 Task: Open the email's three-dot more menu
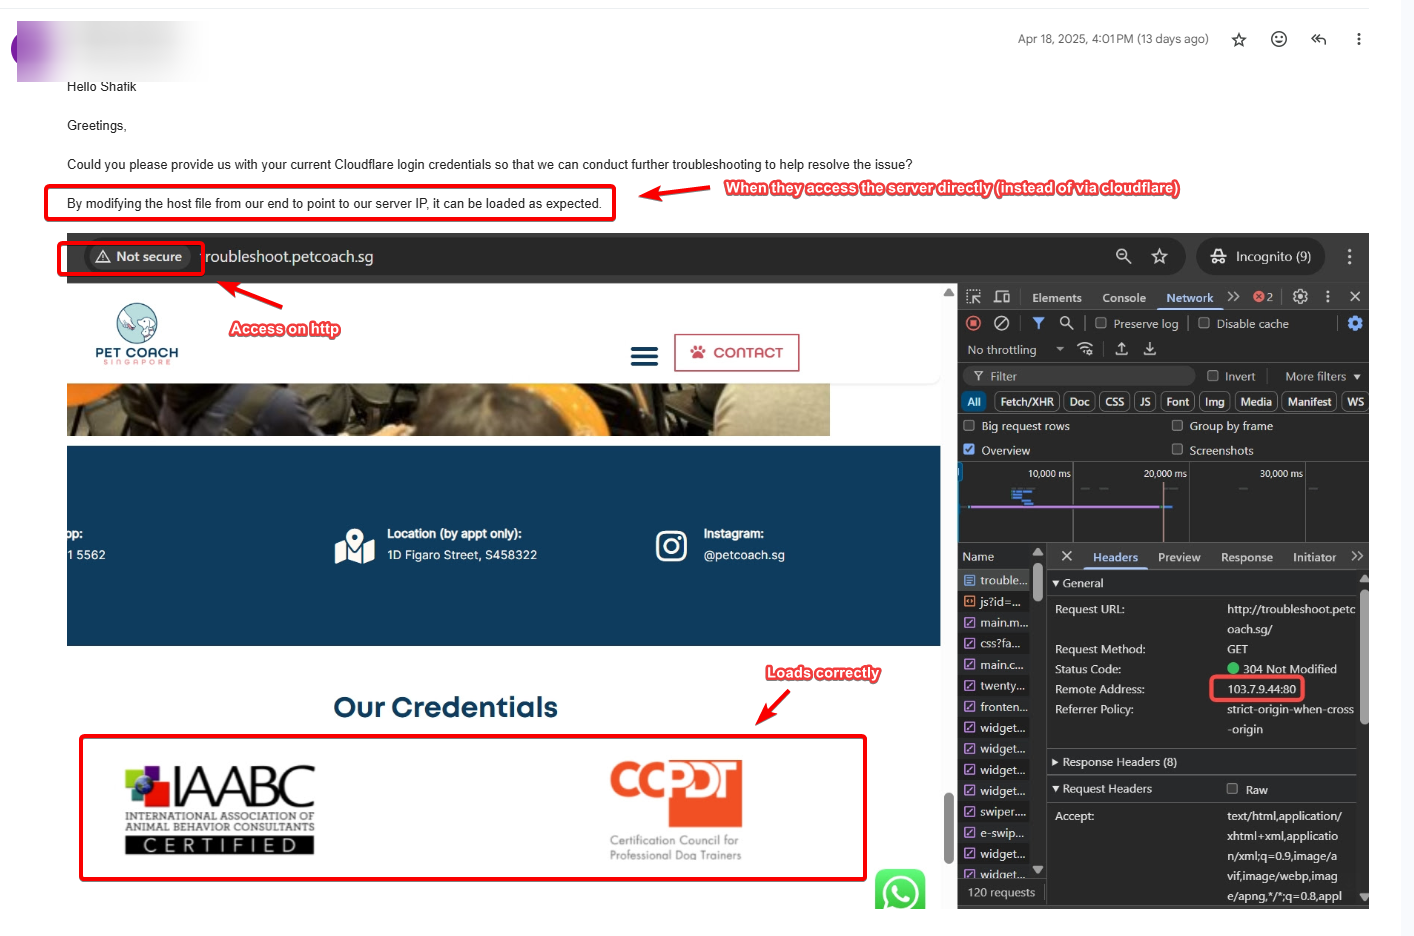tap(1358, 39)
